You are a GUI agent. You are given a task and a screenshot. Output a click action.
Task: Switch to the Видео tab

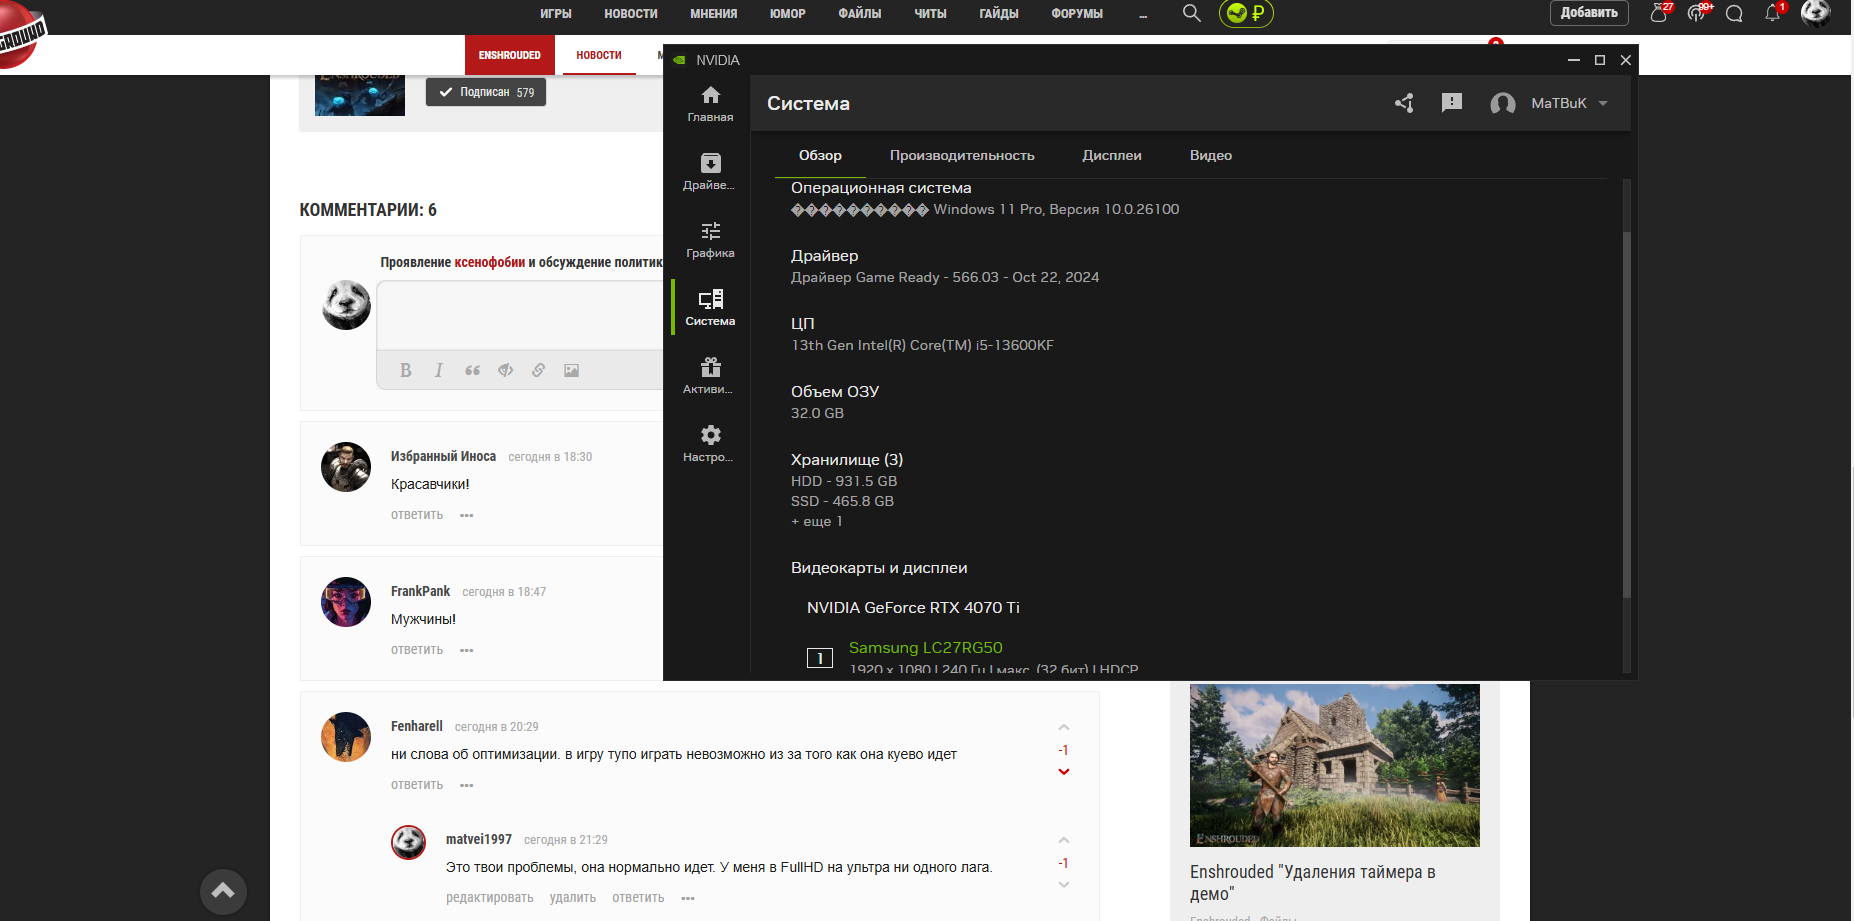[1210, 155]
